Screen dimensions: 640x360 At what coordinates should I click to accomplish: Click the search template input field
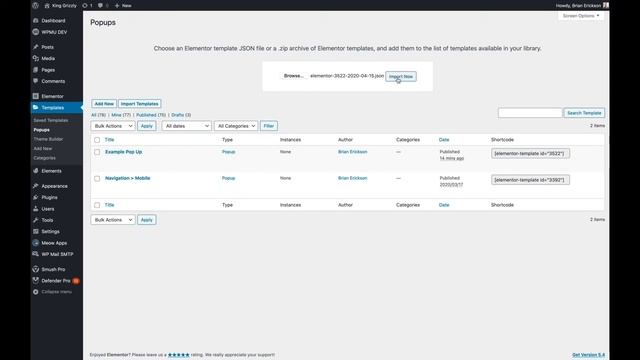(530, 113)
